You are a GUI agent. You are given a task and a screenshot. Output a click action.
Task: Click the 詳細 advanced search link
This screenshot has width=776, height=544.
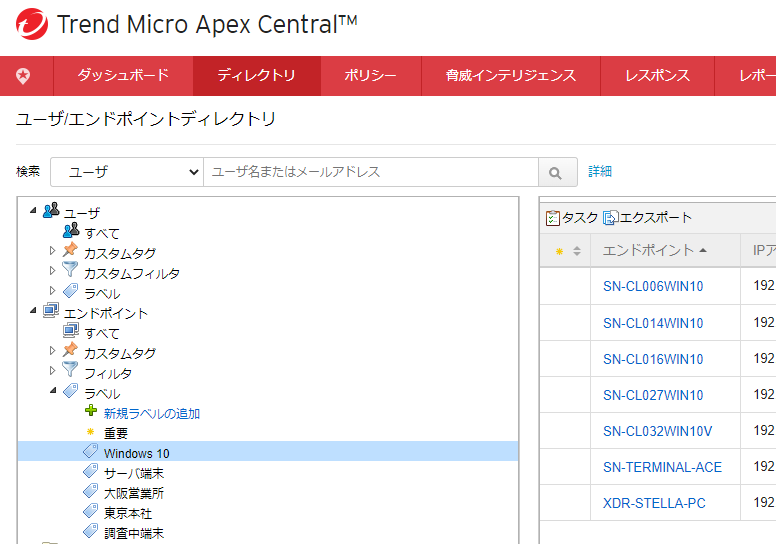tap(600, 172)
